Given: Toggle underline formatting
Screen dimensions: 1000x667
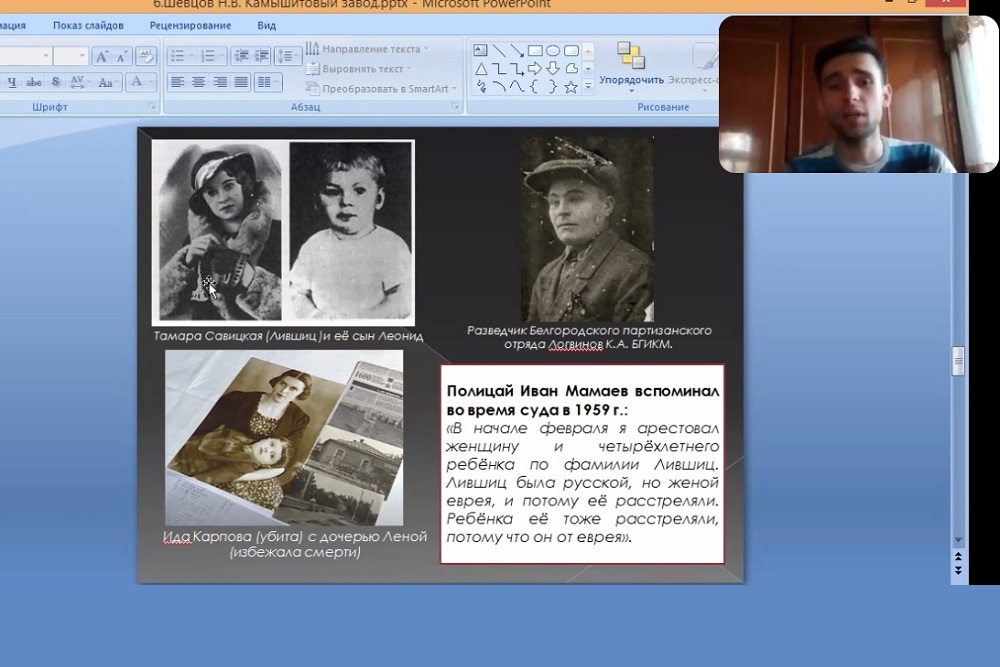Looking at the screenshot, I should coord(12,82).
